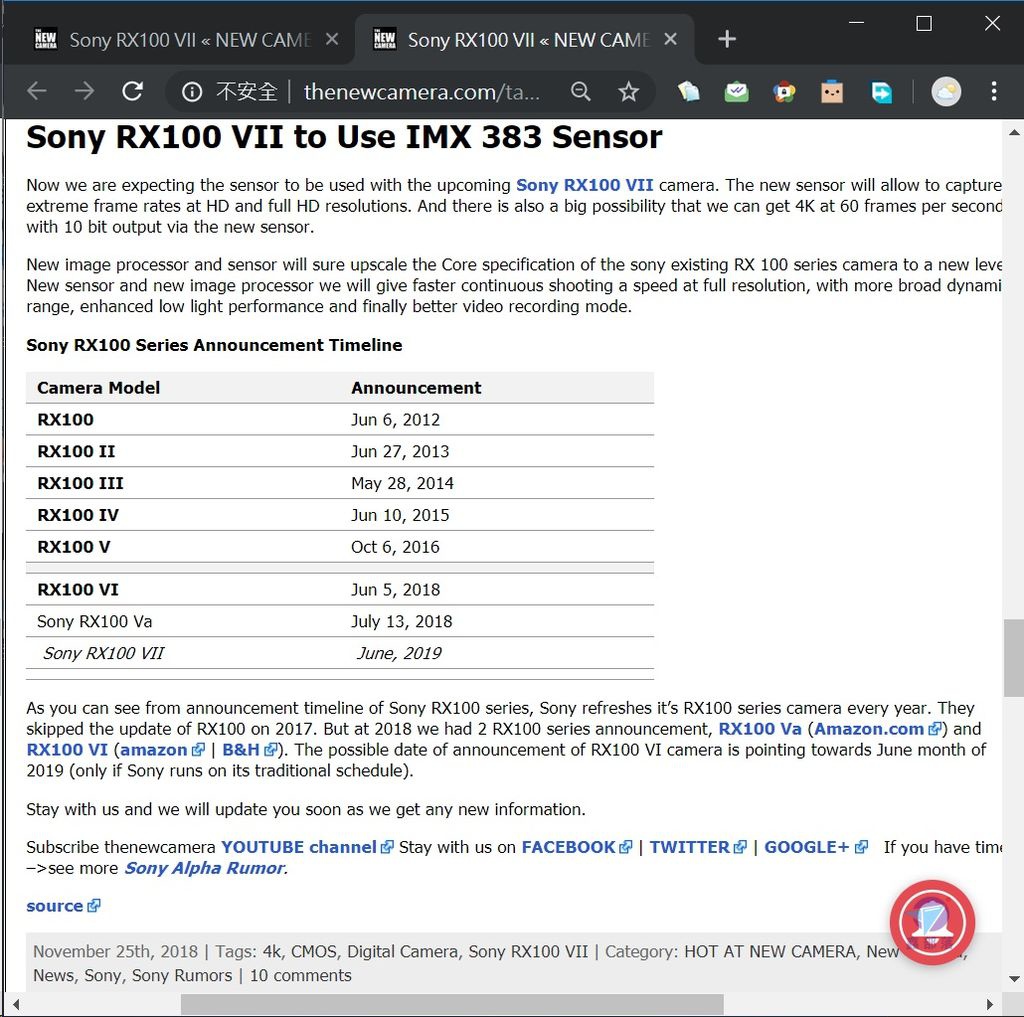Screen dimensions: 1024x1017
Task: Open the green checkmark mail extension
Action: pyautogui.click(x=736, y=91)
